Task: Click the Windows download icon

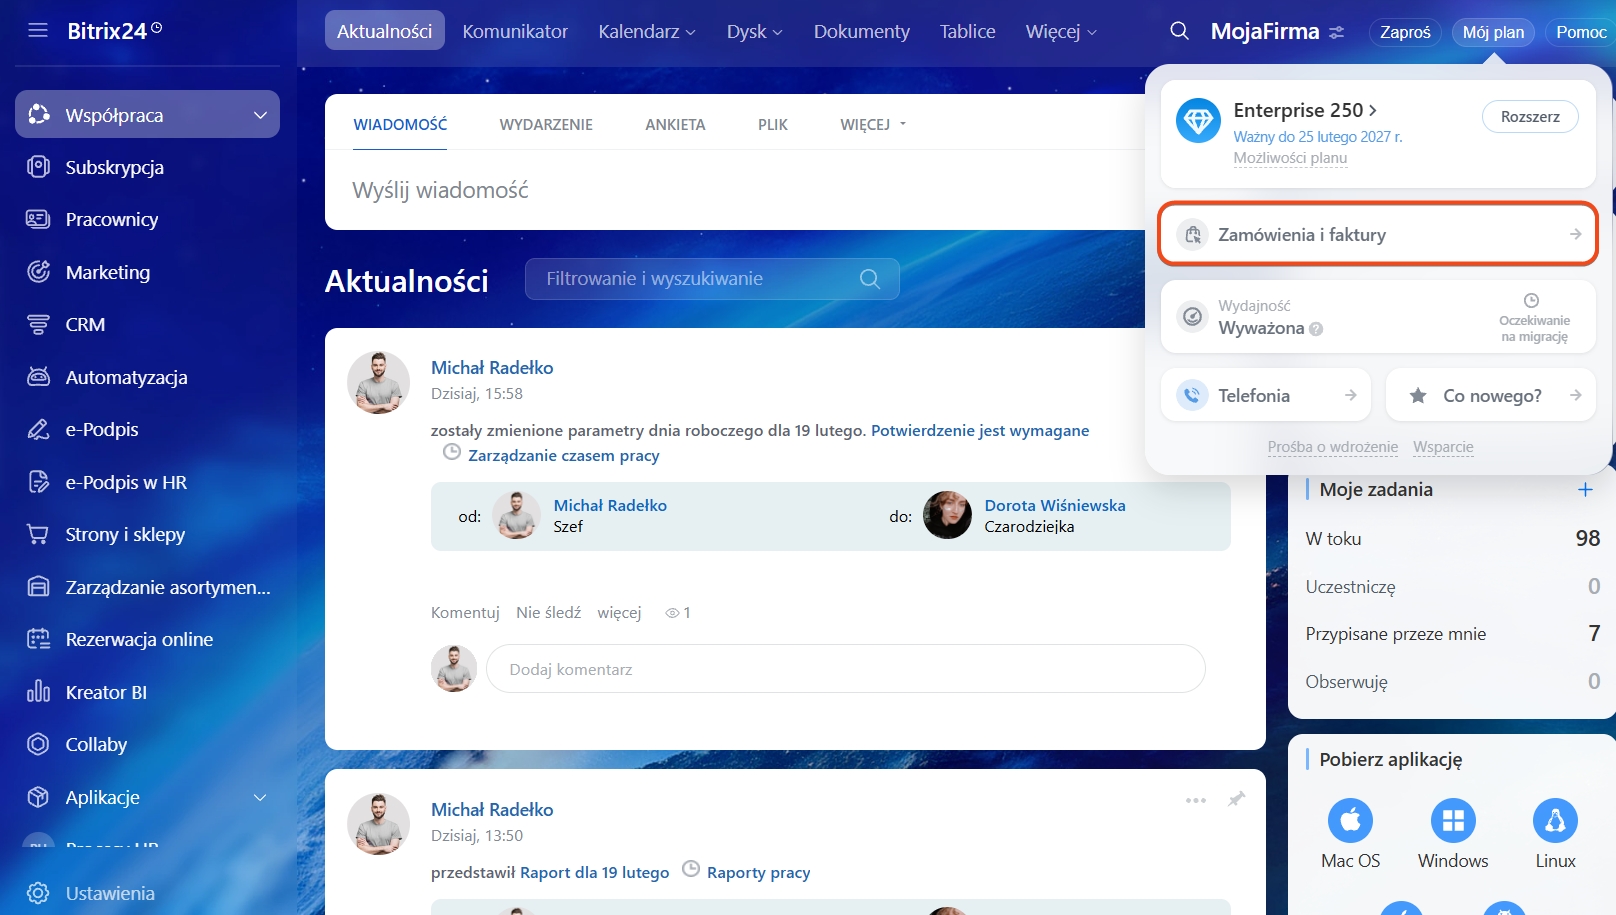Action: pos(1452,821)
